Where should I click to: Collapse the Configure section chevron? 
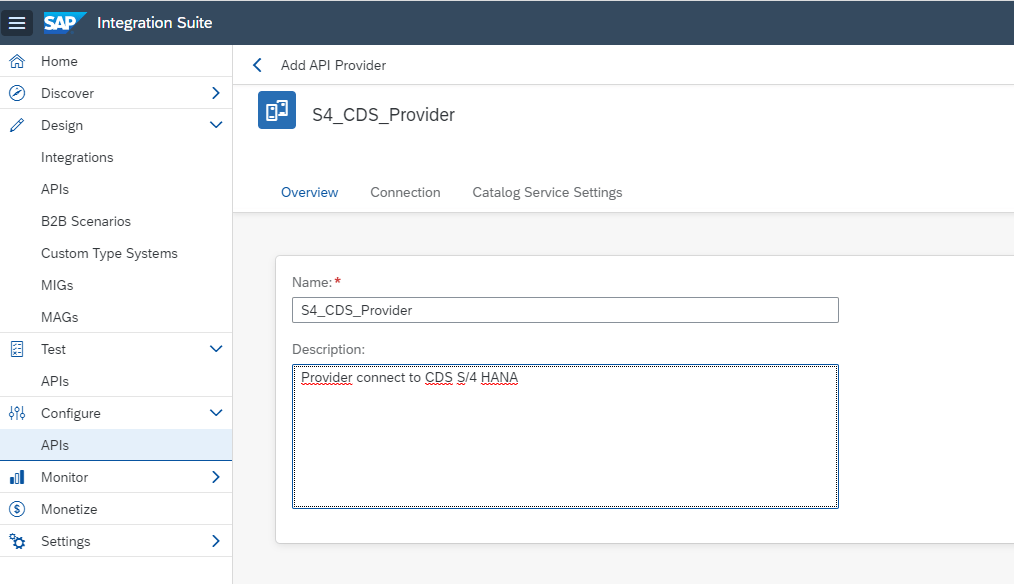click(215, 413)
